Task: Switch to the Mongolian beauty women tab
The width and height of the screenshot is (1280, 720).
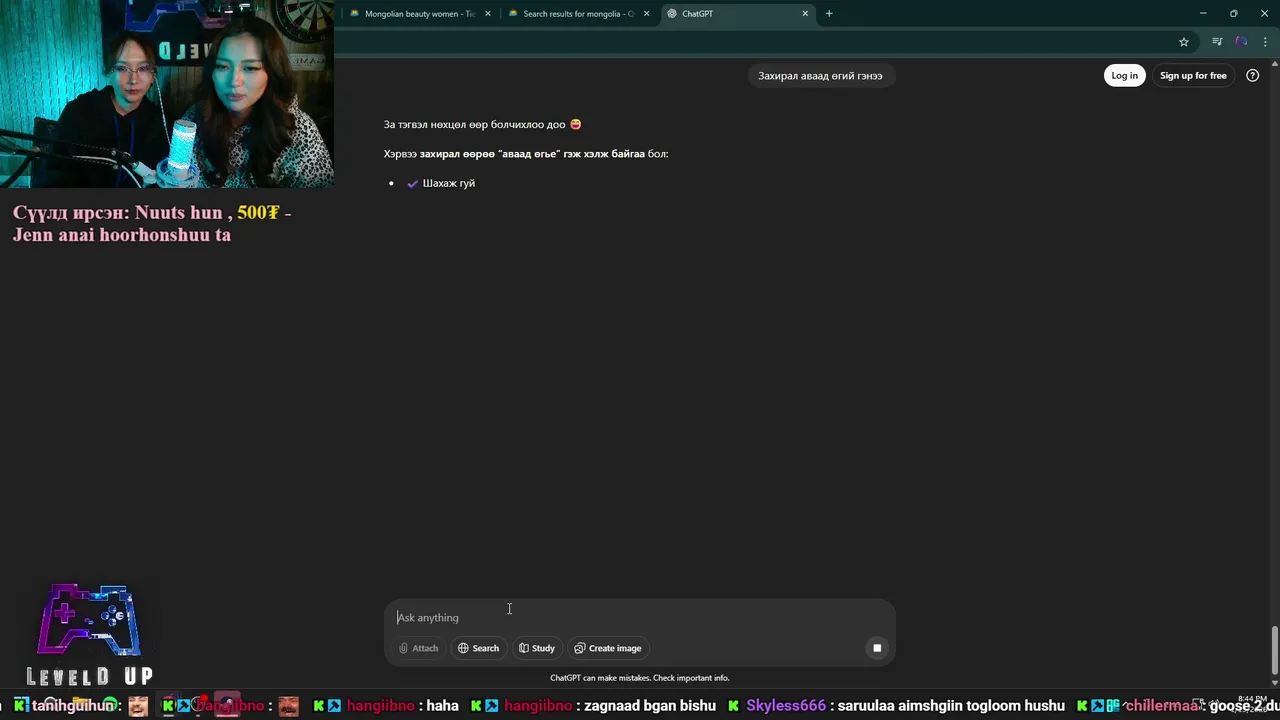Action: [418, 14]
